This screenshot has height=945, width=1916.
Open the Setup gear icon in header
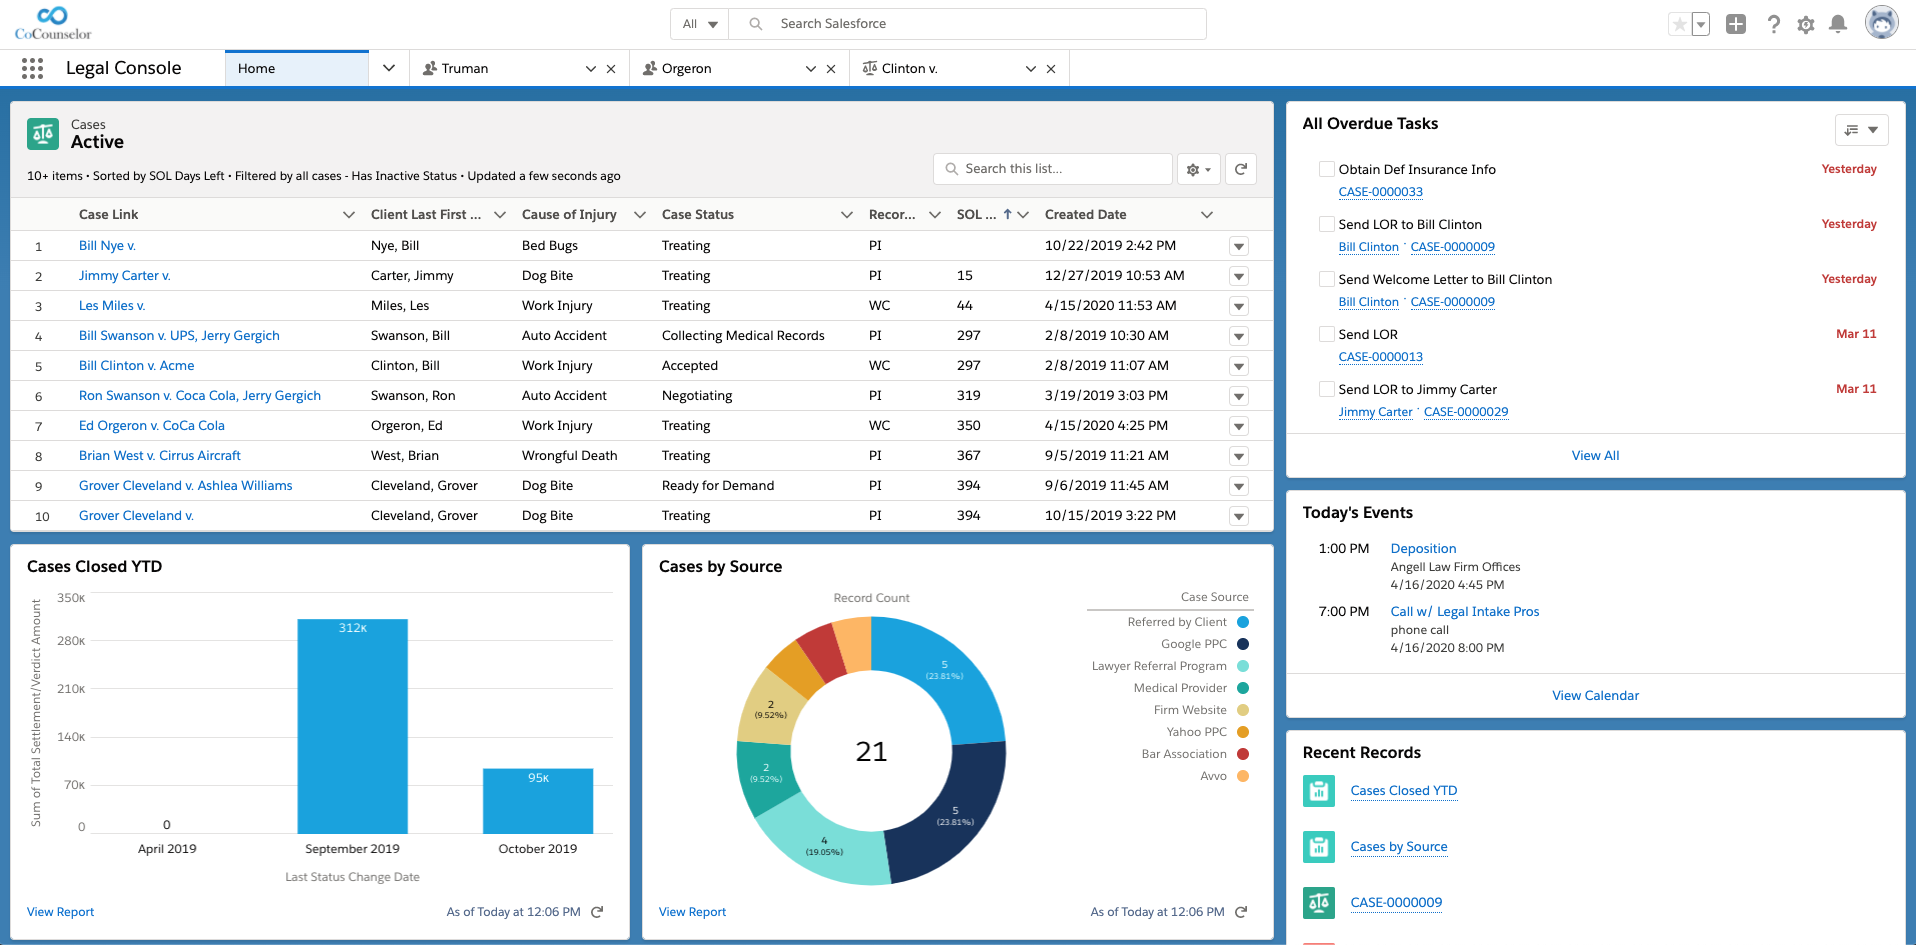(1805, 24)
